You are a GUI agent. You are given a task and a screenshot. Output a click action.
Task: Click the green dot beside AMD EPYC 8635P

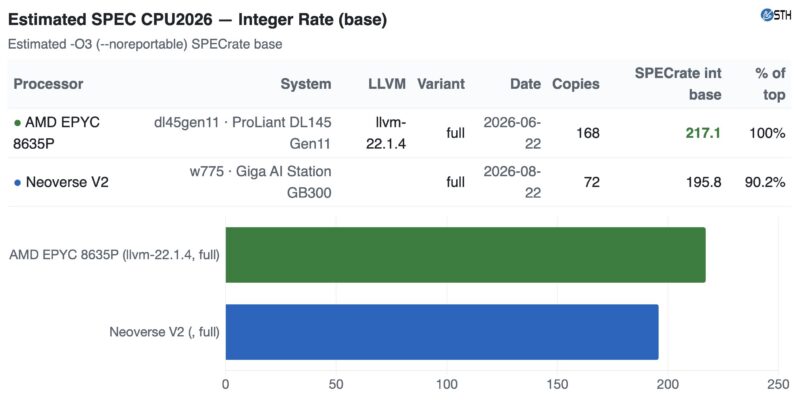pyautogui.click(x=17, y=123)
